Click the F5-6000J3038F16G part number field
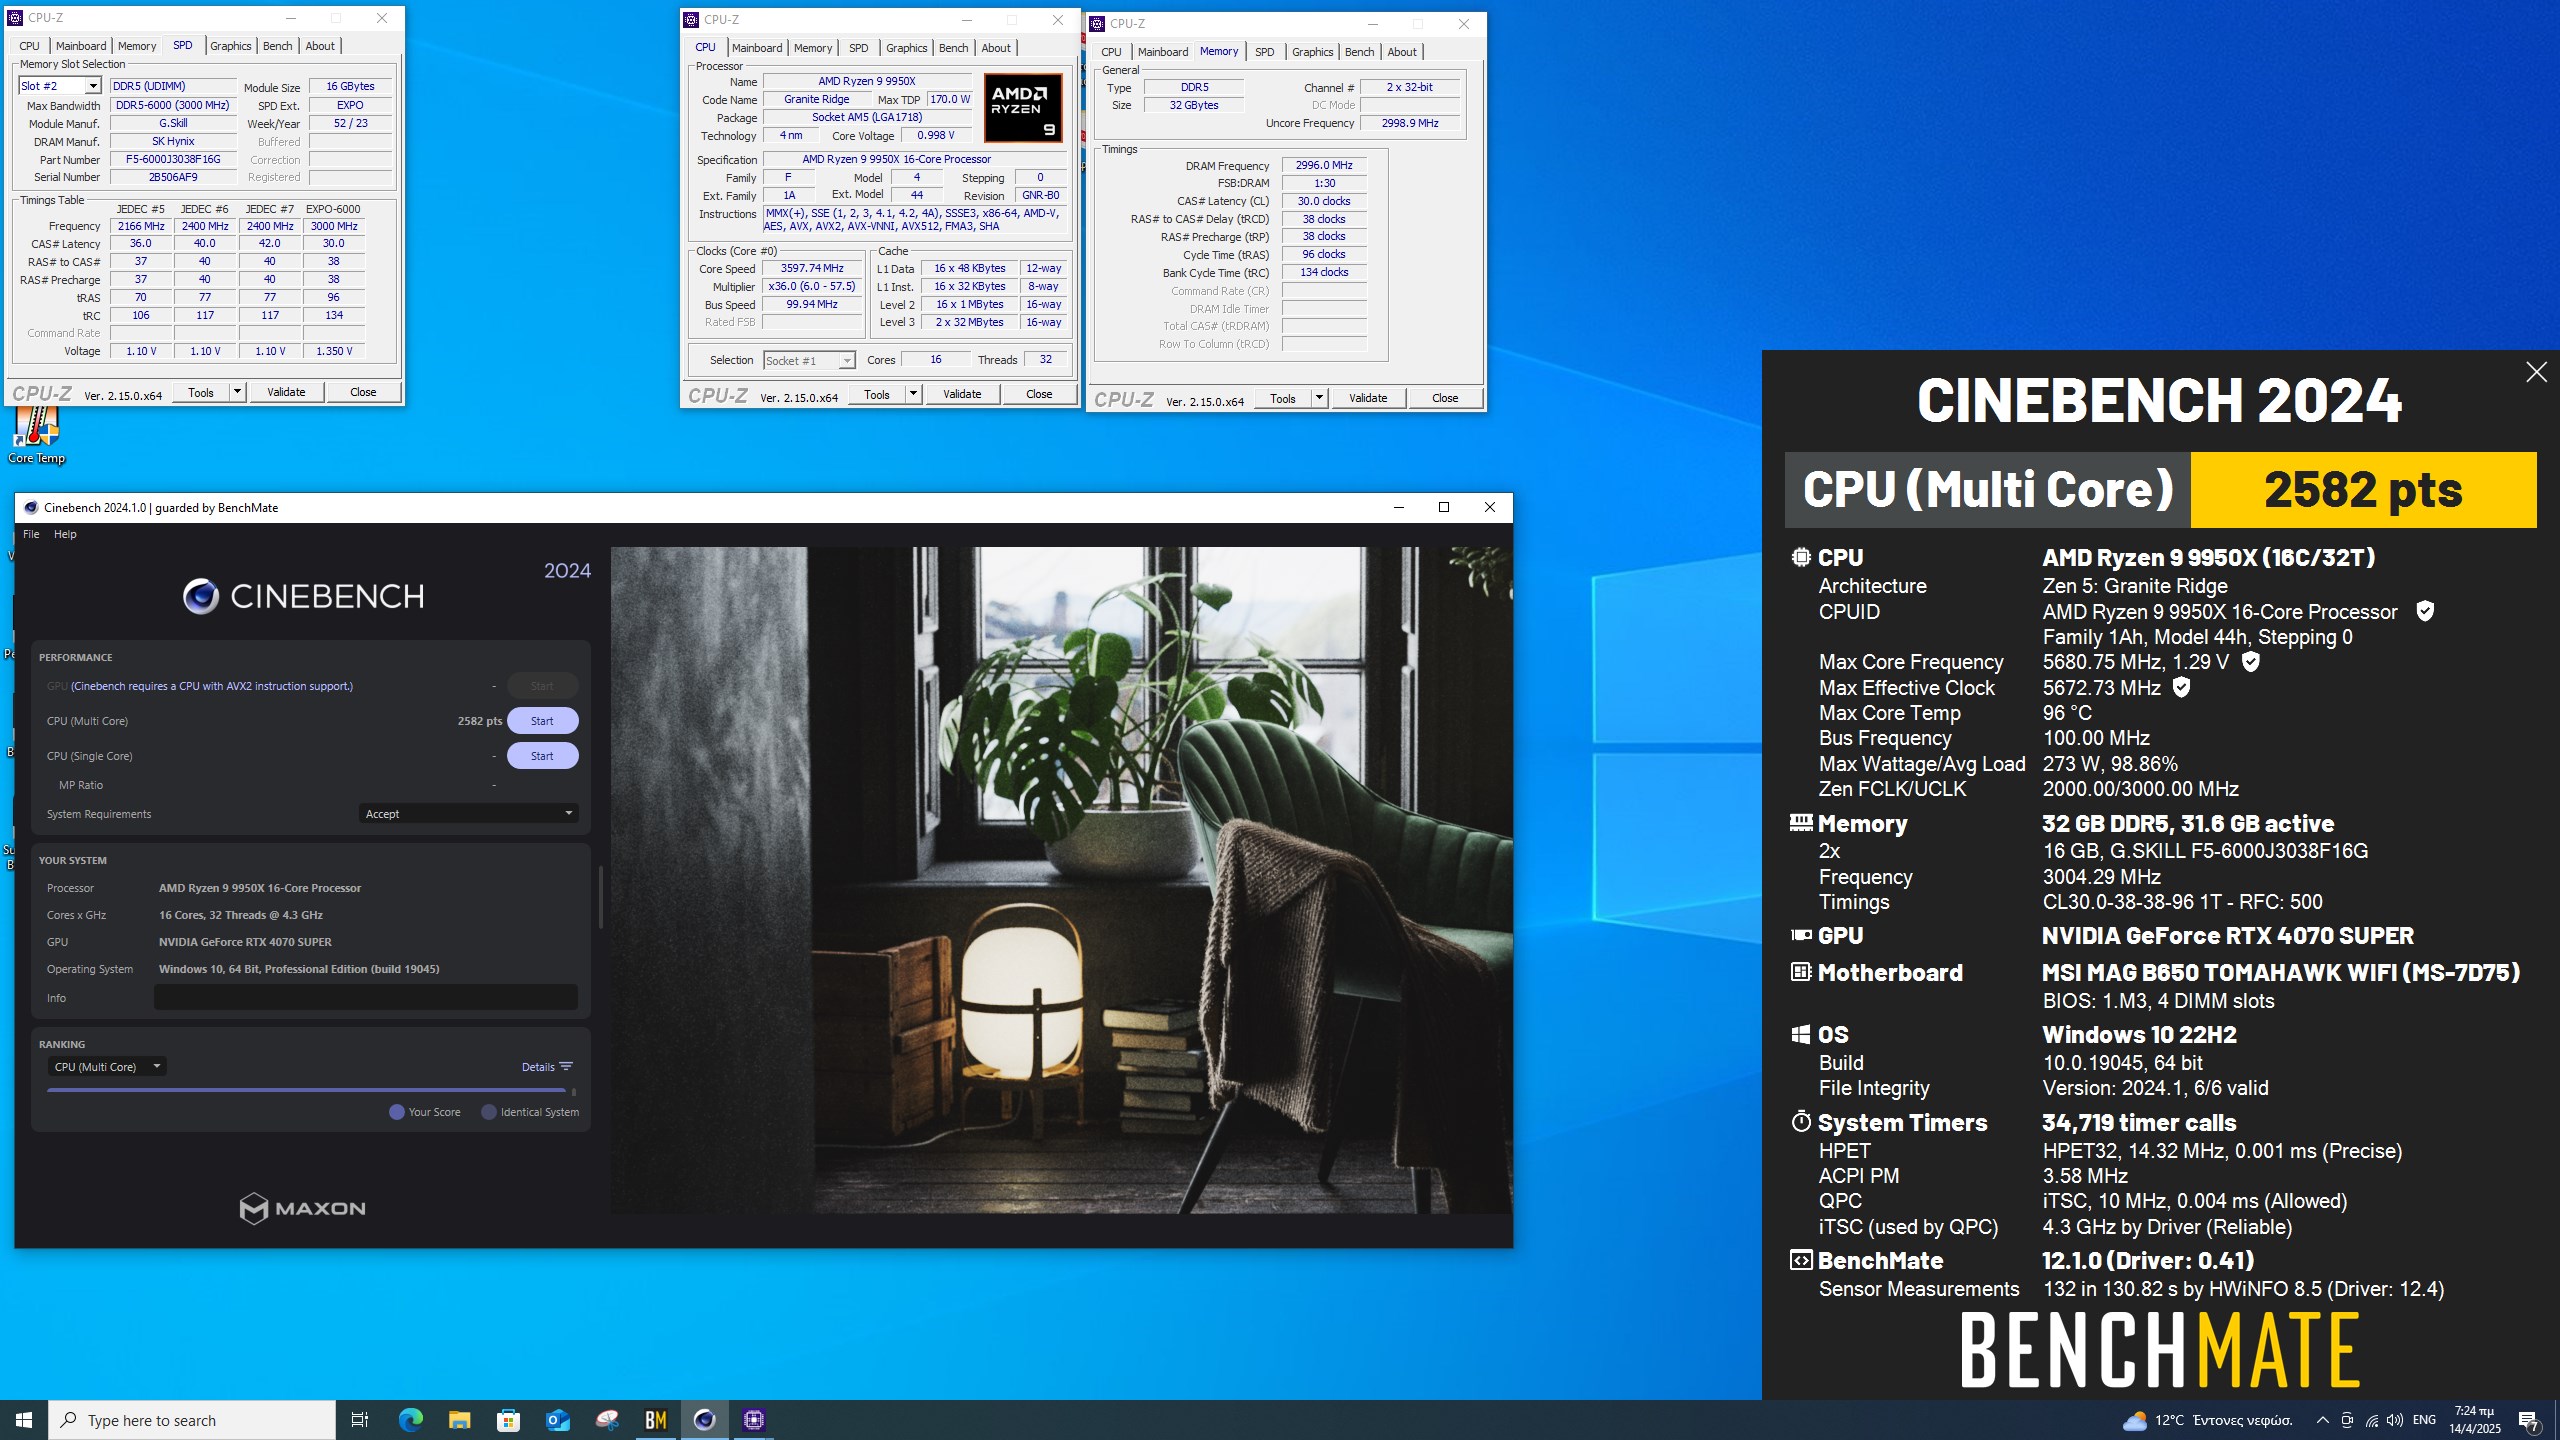Screen dimensions: 2560x1440 [173, 159]
